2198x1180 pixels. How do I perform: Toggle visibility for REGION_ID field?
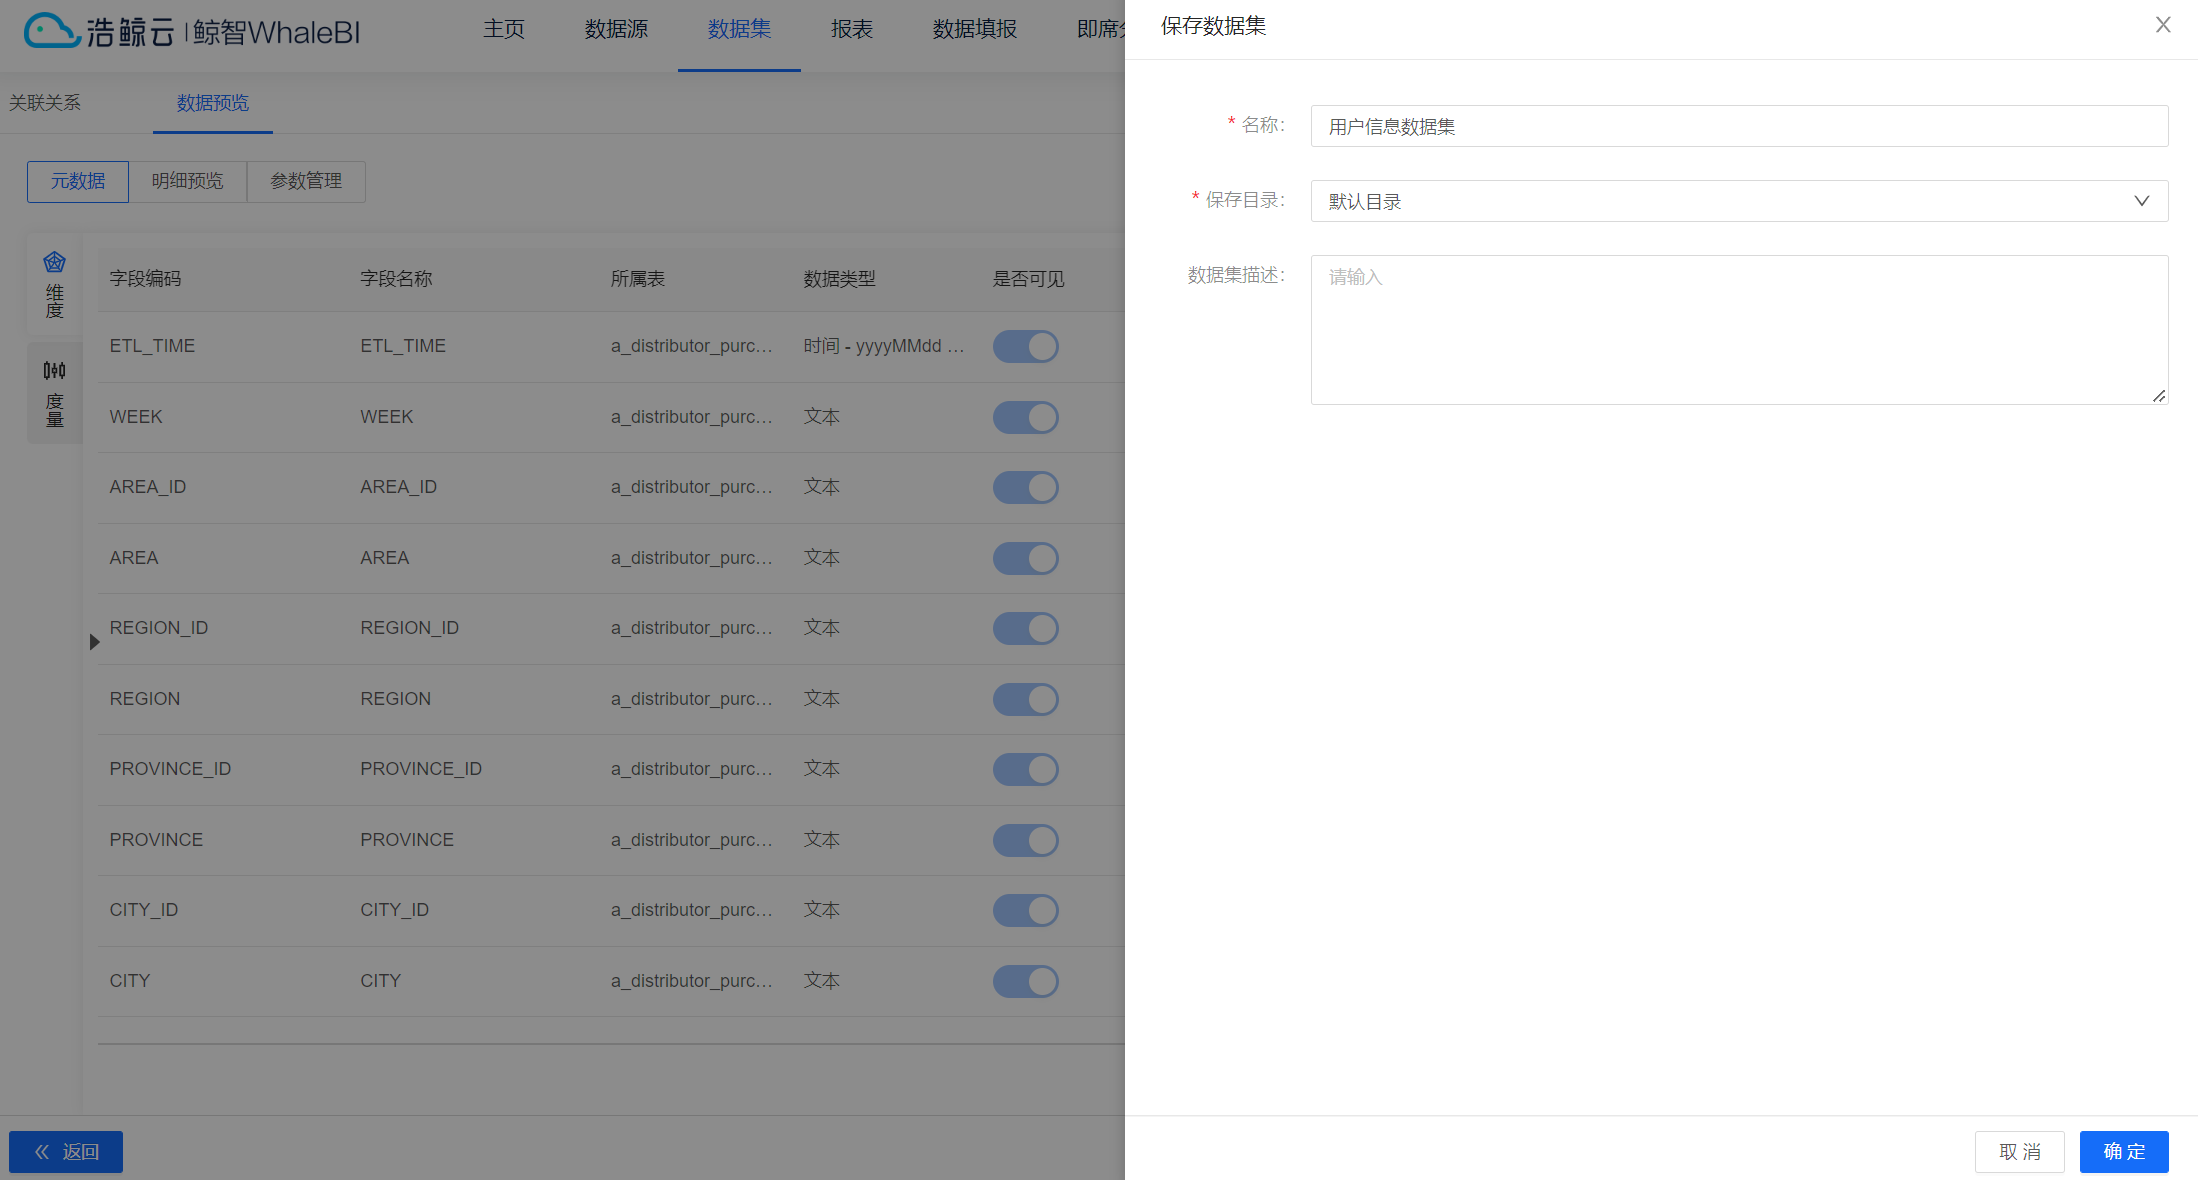(x=1025, y=628)
